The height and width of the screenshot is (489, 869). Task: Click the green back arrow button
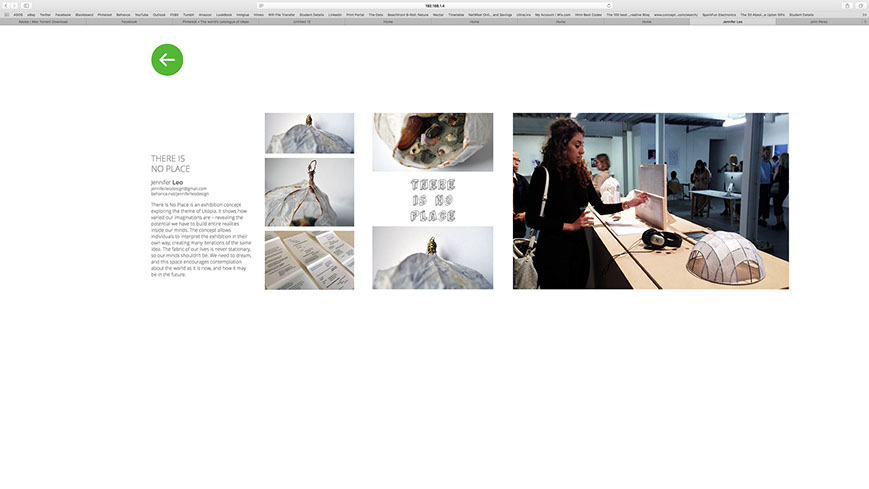[x=167, y=60]
